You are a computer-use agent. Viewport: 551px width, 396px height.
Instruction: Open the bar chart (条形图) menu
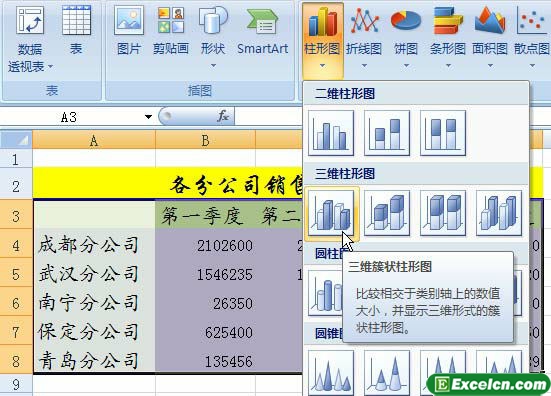(448, 37)
